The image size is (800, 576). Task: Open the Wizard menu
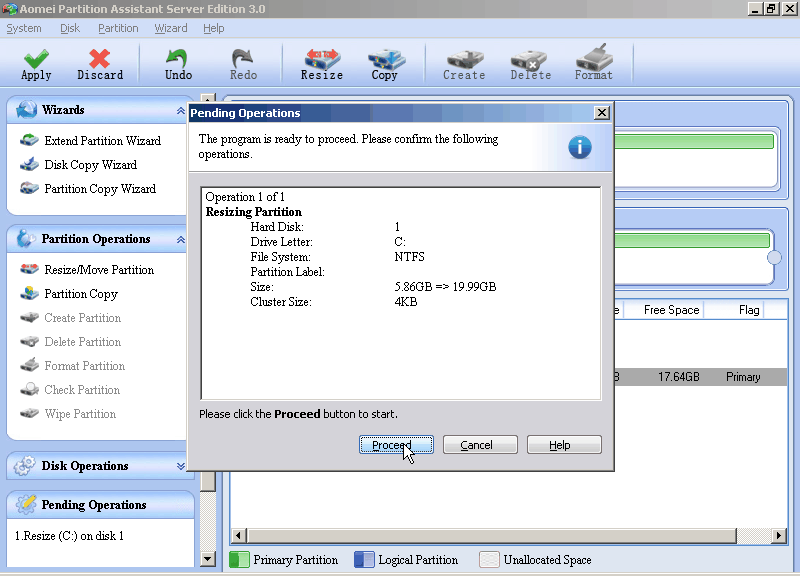pos(171,28)
